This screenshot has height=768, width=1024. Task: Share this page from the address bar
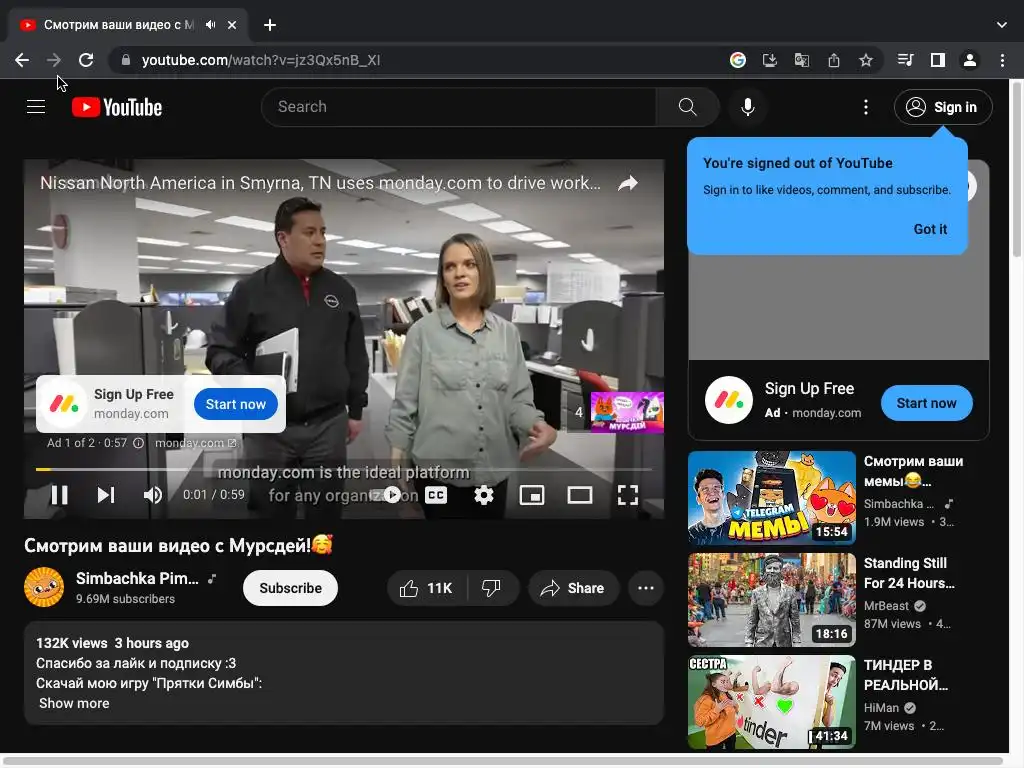834,60
